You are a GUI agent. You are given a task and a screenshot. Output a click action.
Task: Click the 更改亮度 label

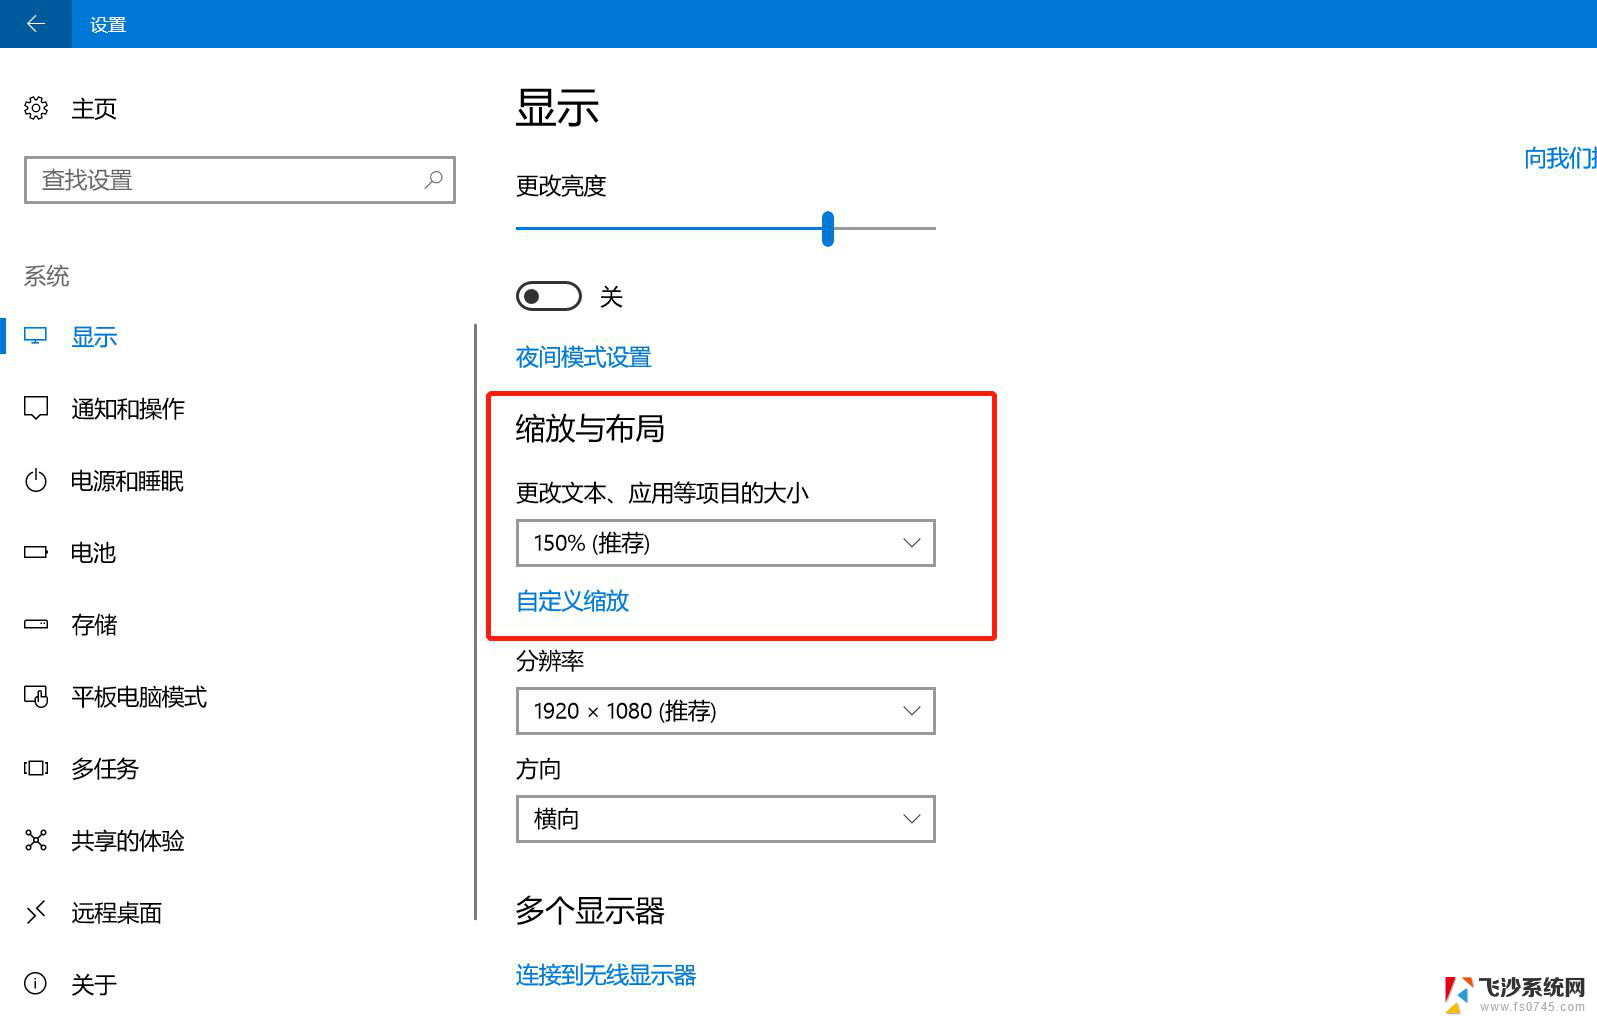pos(561,186)
